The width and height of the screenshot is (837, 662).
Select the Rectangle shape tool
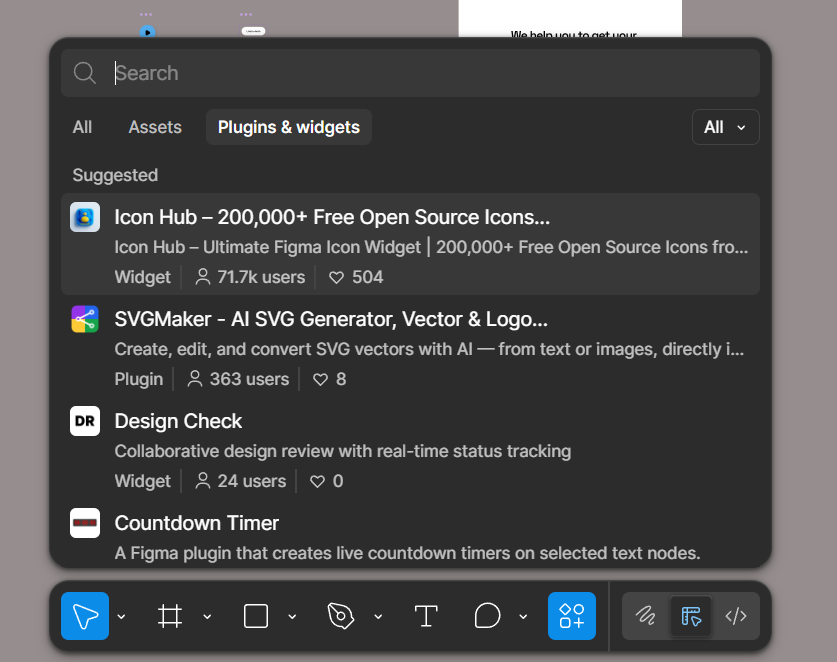tap(256, 616)
